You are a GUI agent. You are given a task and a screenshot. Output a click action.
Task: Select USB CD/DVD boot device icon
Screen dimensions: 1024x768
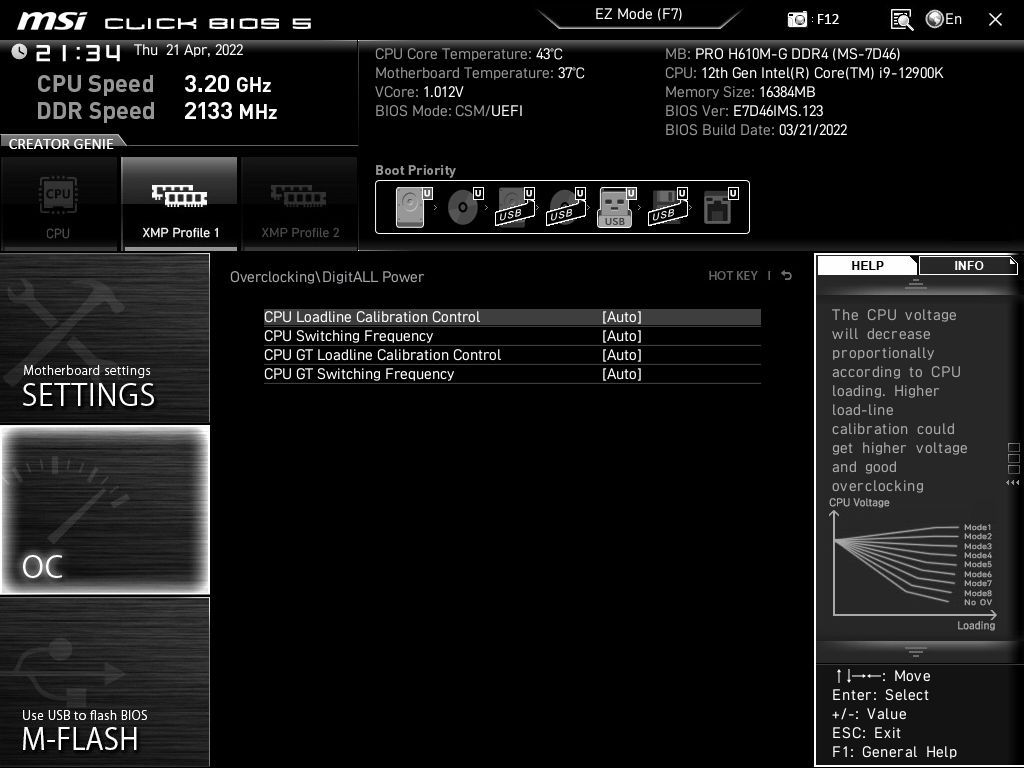[567, 207]
